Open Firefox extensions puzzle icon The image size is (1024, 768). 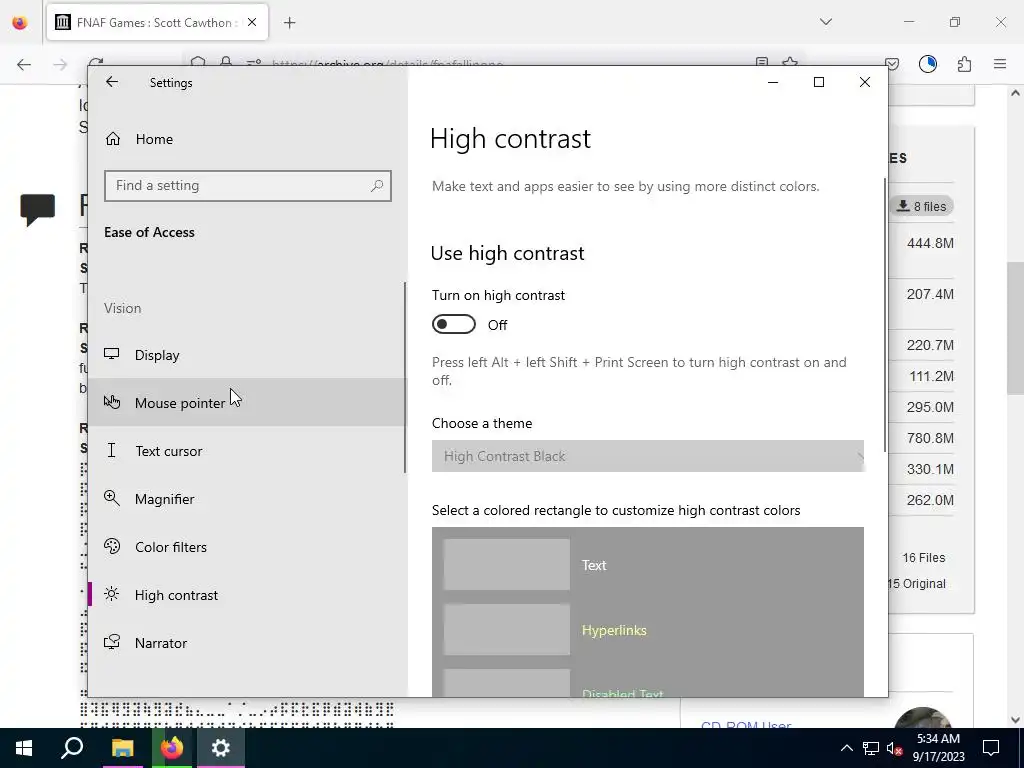coord(965,64)
